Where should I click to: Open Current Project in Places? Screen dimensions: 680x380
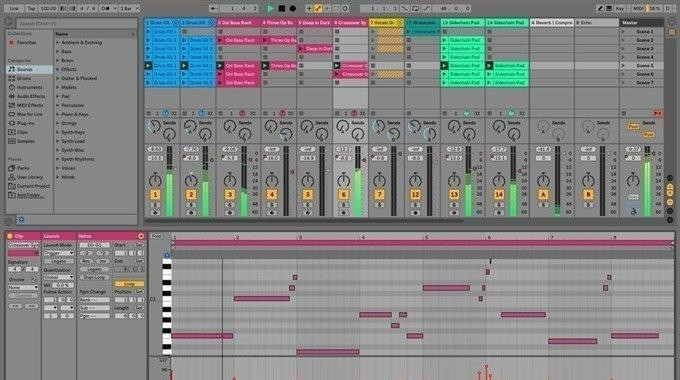point(33,186)
